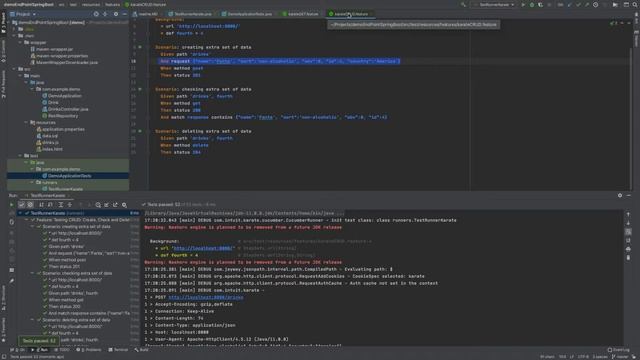Switch to DemoApplicationTests.java editor tab

tap(247, 14)
